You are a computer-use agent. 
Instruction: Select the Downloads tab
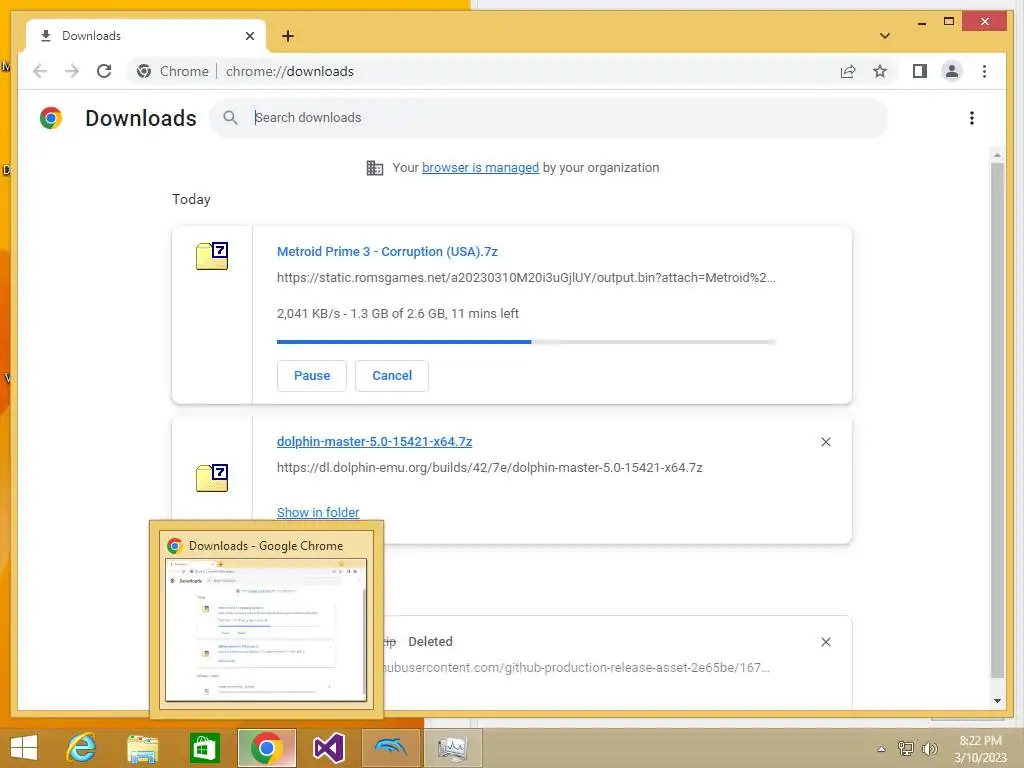click(146, 36)
